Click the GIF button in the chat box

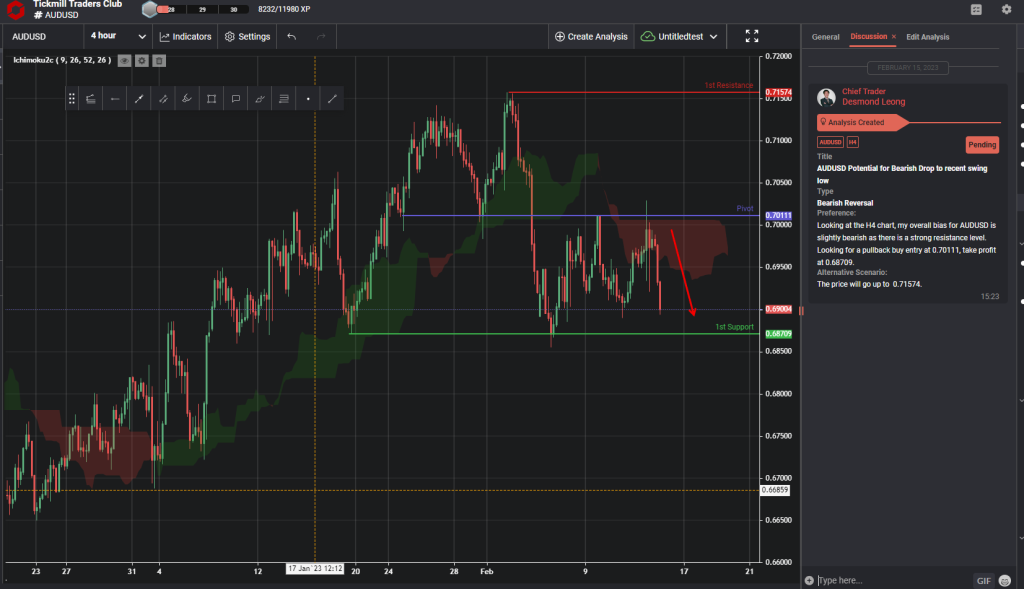(983, 580)
